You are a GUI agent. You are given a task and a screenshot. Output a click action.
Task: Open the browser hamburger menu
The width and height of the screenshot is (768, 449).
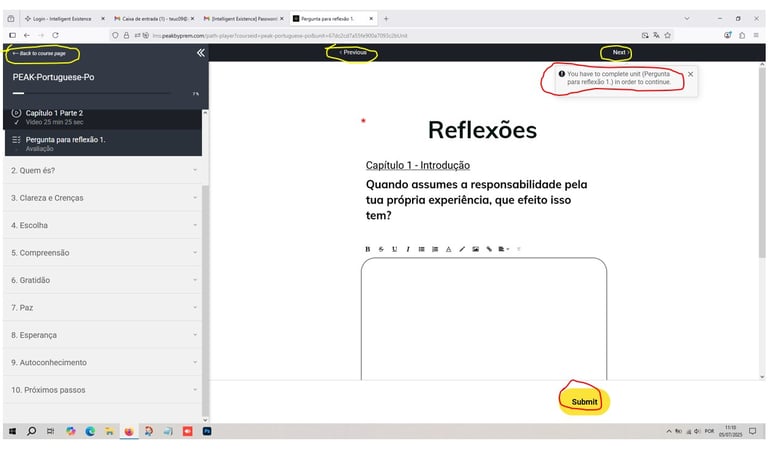point(756,35)
